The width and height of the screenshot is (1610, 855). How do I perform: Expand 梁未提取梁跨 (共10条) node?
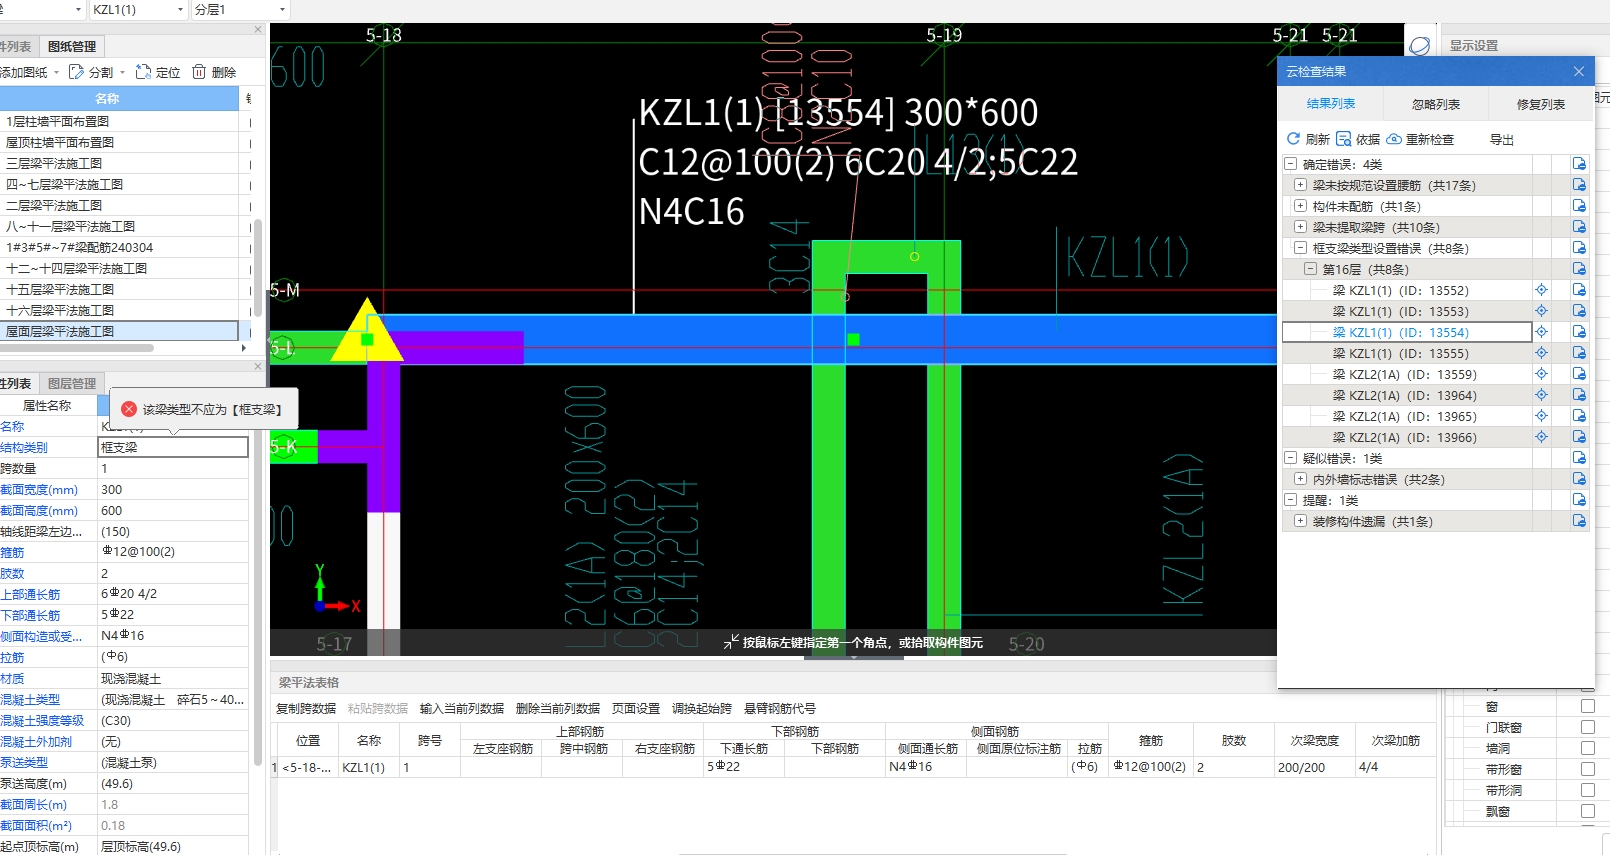(1300, 227)
